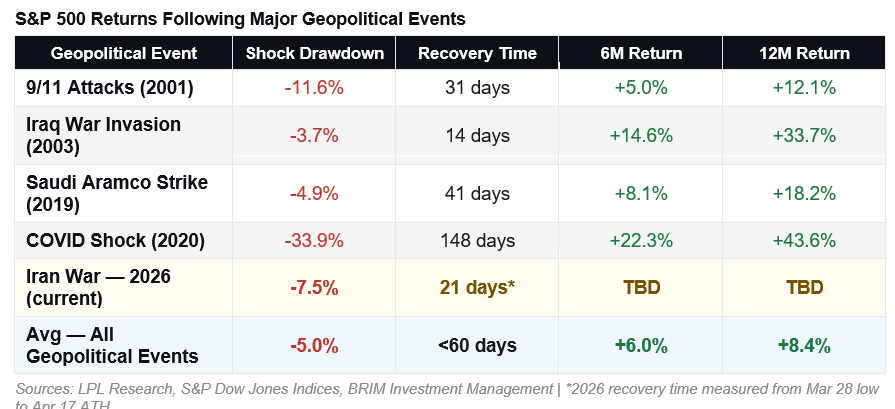Viewport: 895px width, 409px height.
Task: Click the Geopolitical Event column header
Action: coord(124,53)
